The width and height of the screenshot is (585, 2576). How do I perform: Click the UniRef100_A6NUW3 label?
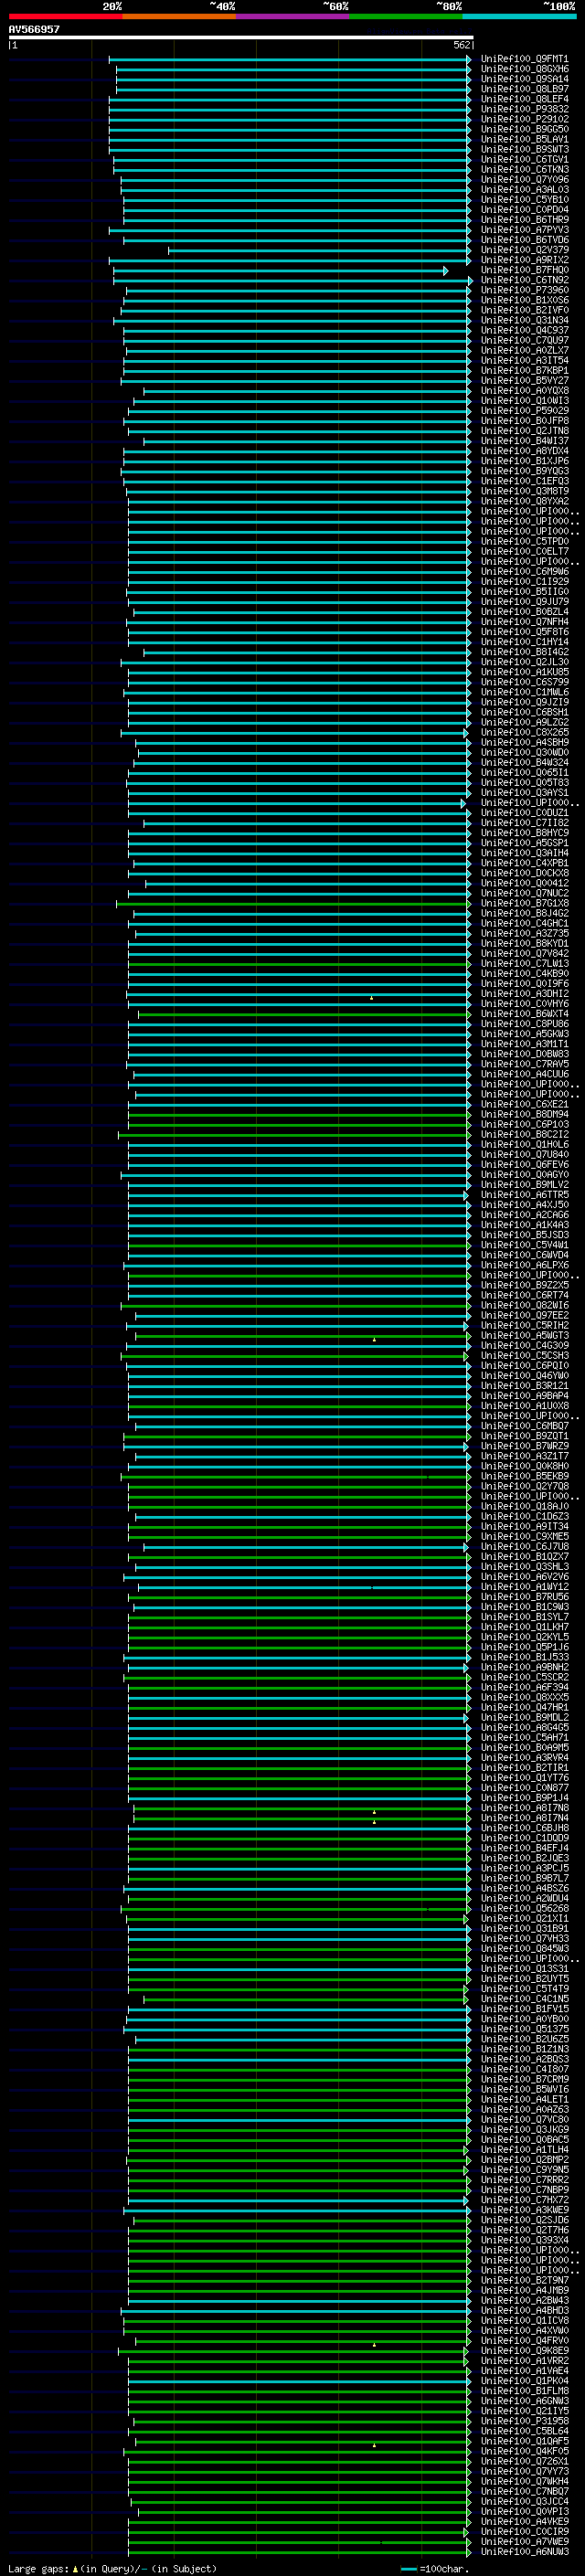tap(524, 2552)
